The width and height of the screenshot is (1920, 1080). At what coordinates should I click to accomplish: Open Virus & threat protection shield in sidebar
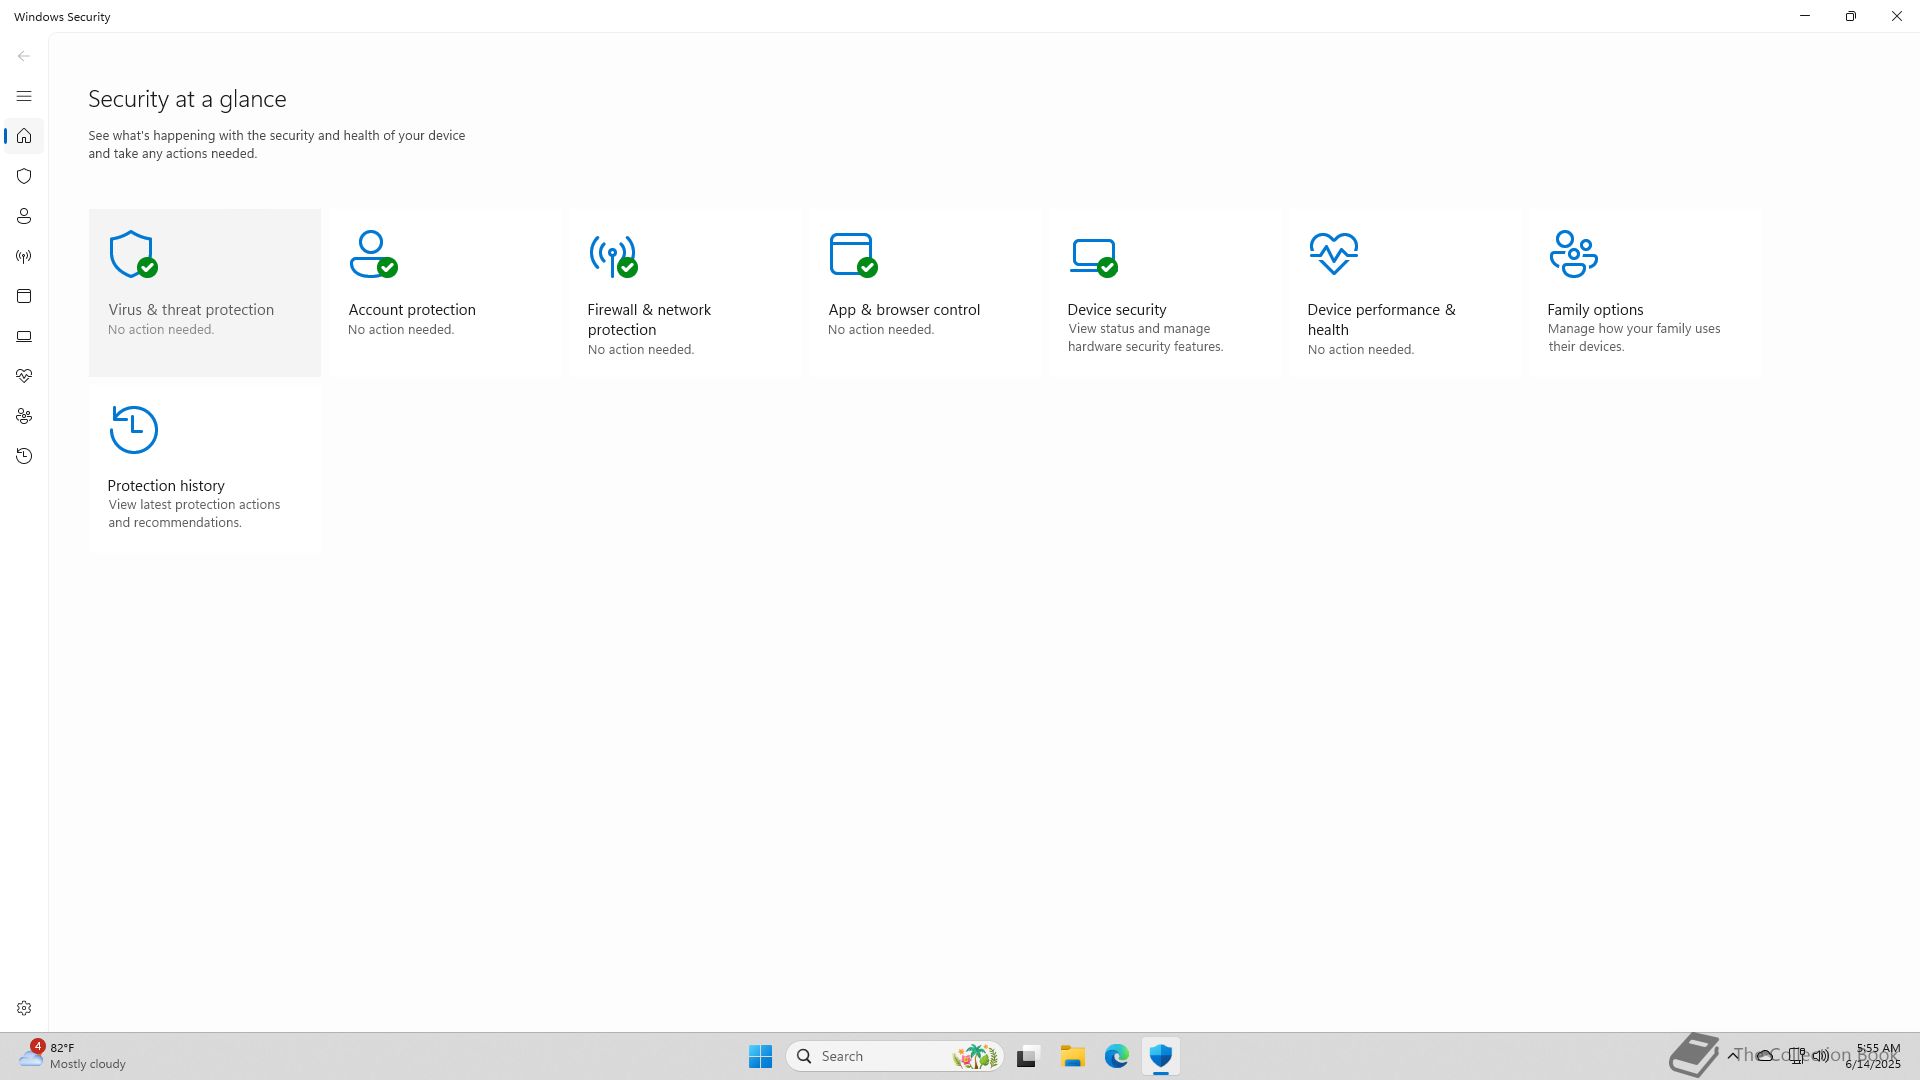tap(24, 176)
